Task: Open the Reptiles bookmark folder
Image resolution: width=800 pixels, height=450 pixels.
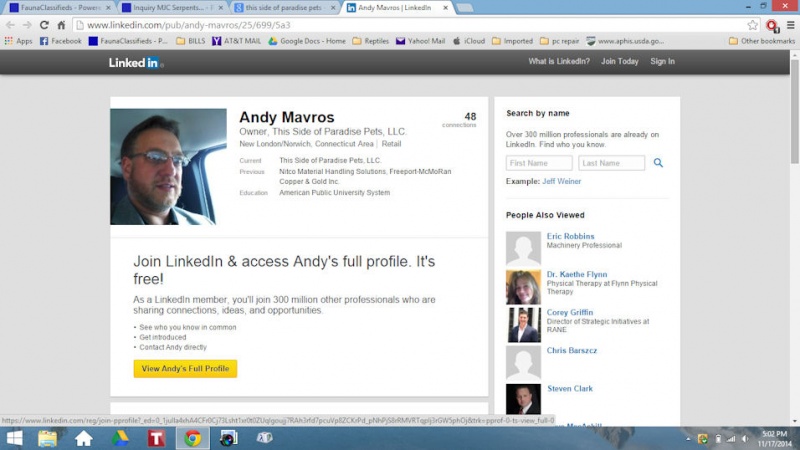Action: point(370,41)
